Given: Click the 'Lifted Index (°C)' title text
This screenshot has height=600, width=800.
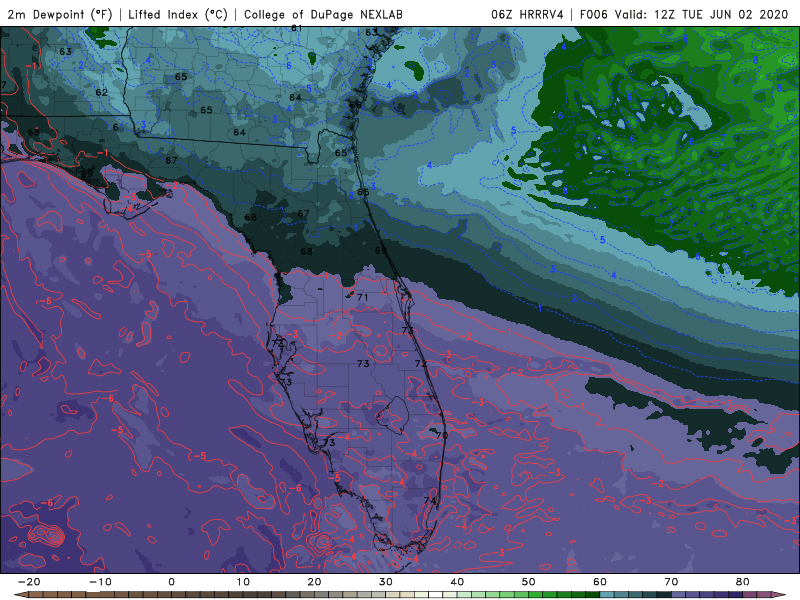Looking at the screenshot, I should (178, 14).
